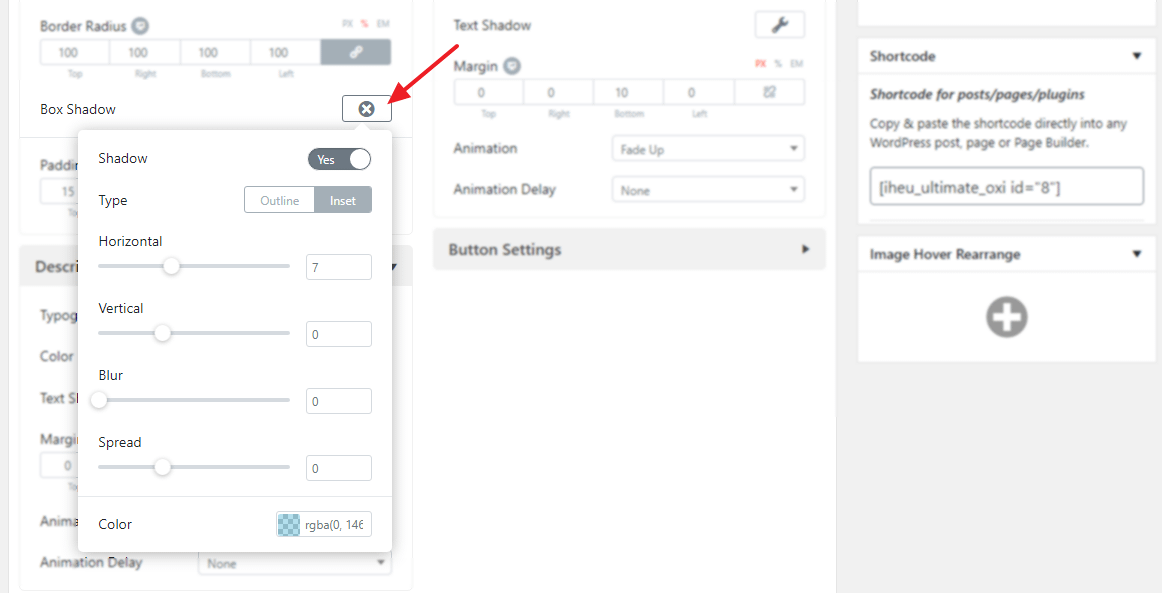Click the shortcode text field
The image size is (1162, 593).
(x=1006, y=187)
